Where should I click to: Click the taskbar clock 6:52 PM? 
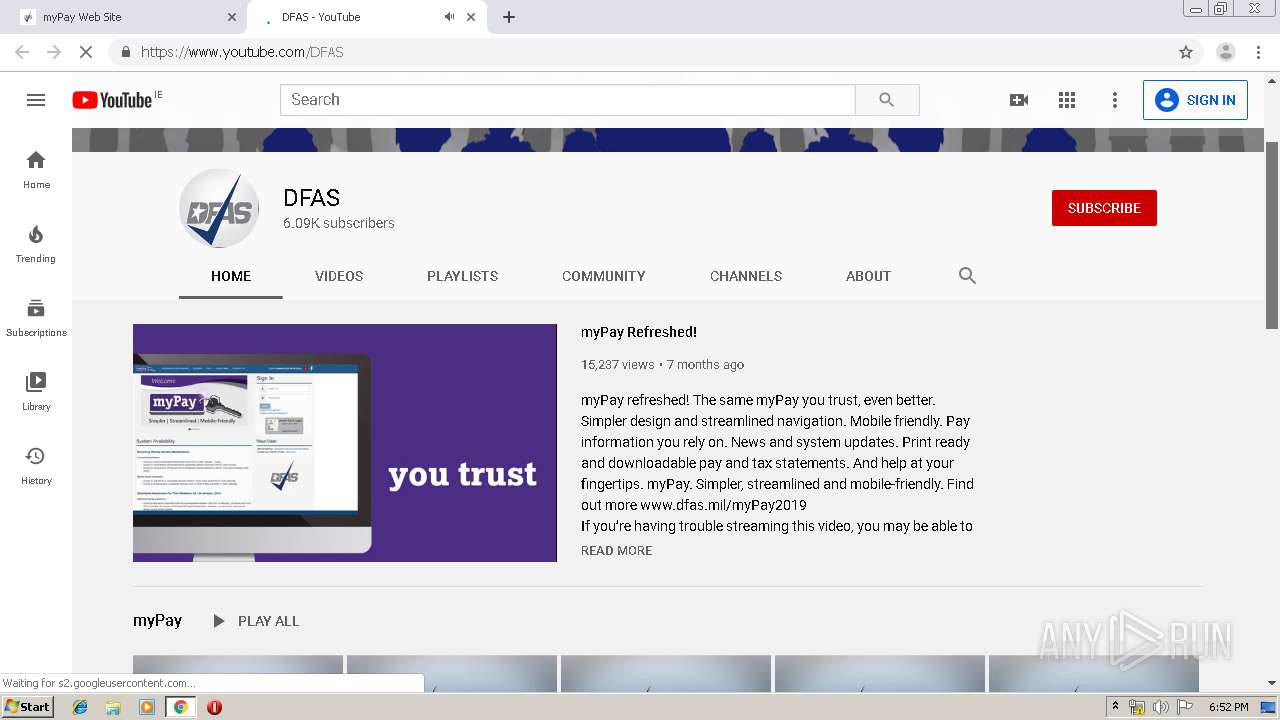pos(1228,707)
